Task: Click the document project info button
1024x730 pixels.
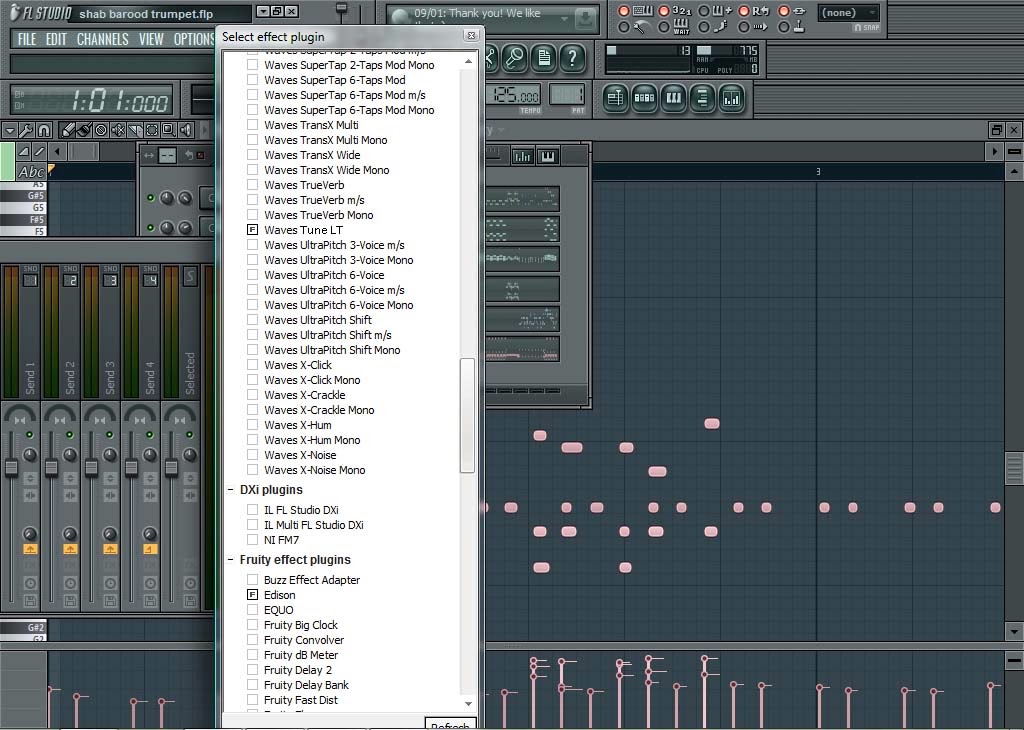Action: click(x=543, y=58)
